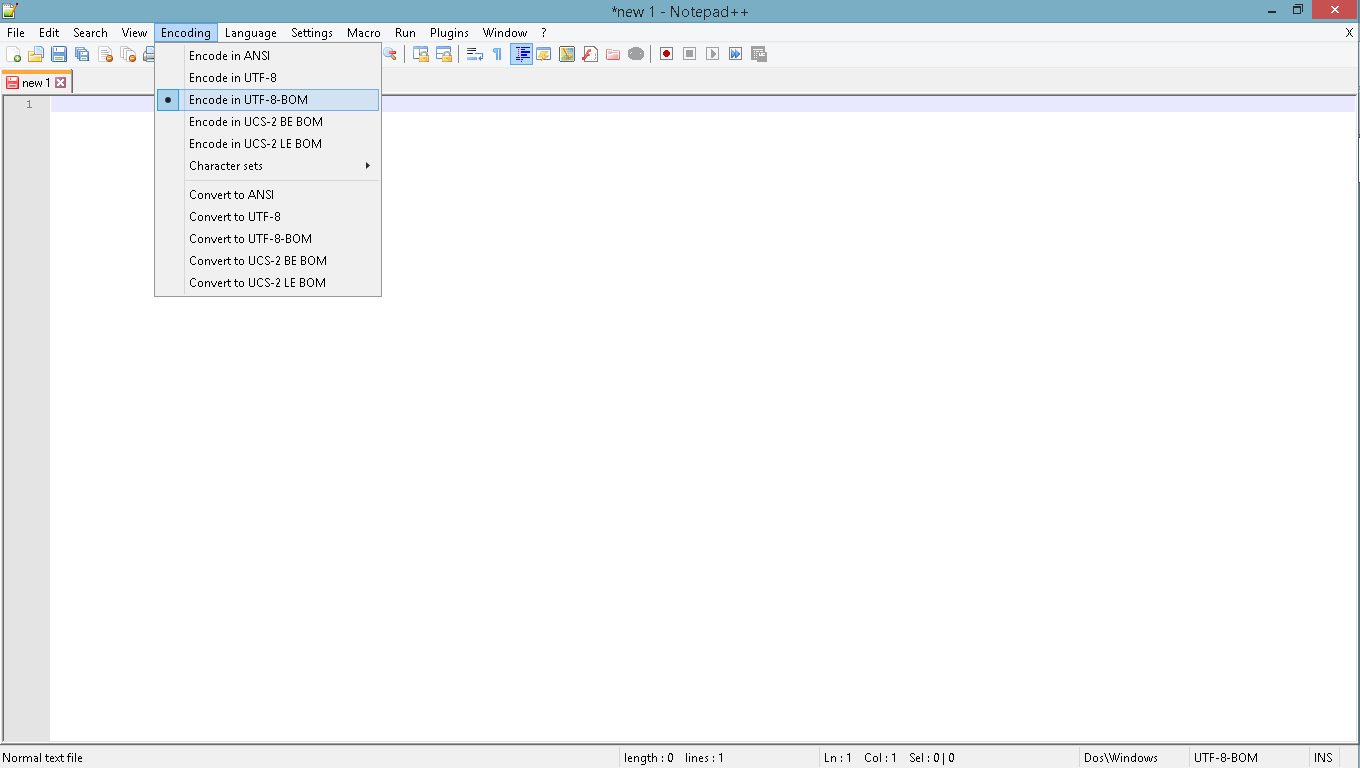The height and width of the screenshot is (768, 1360).
Task: Toggle the Word wrap toolbar icon
Action: click(475, 54)
